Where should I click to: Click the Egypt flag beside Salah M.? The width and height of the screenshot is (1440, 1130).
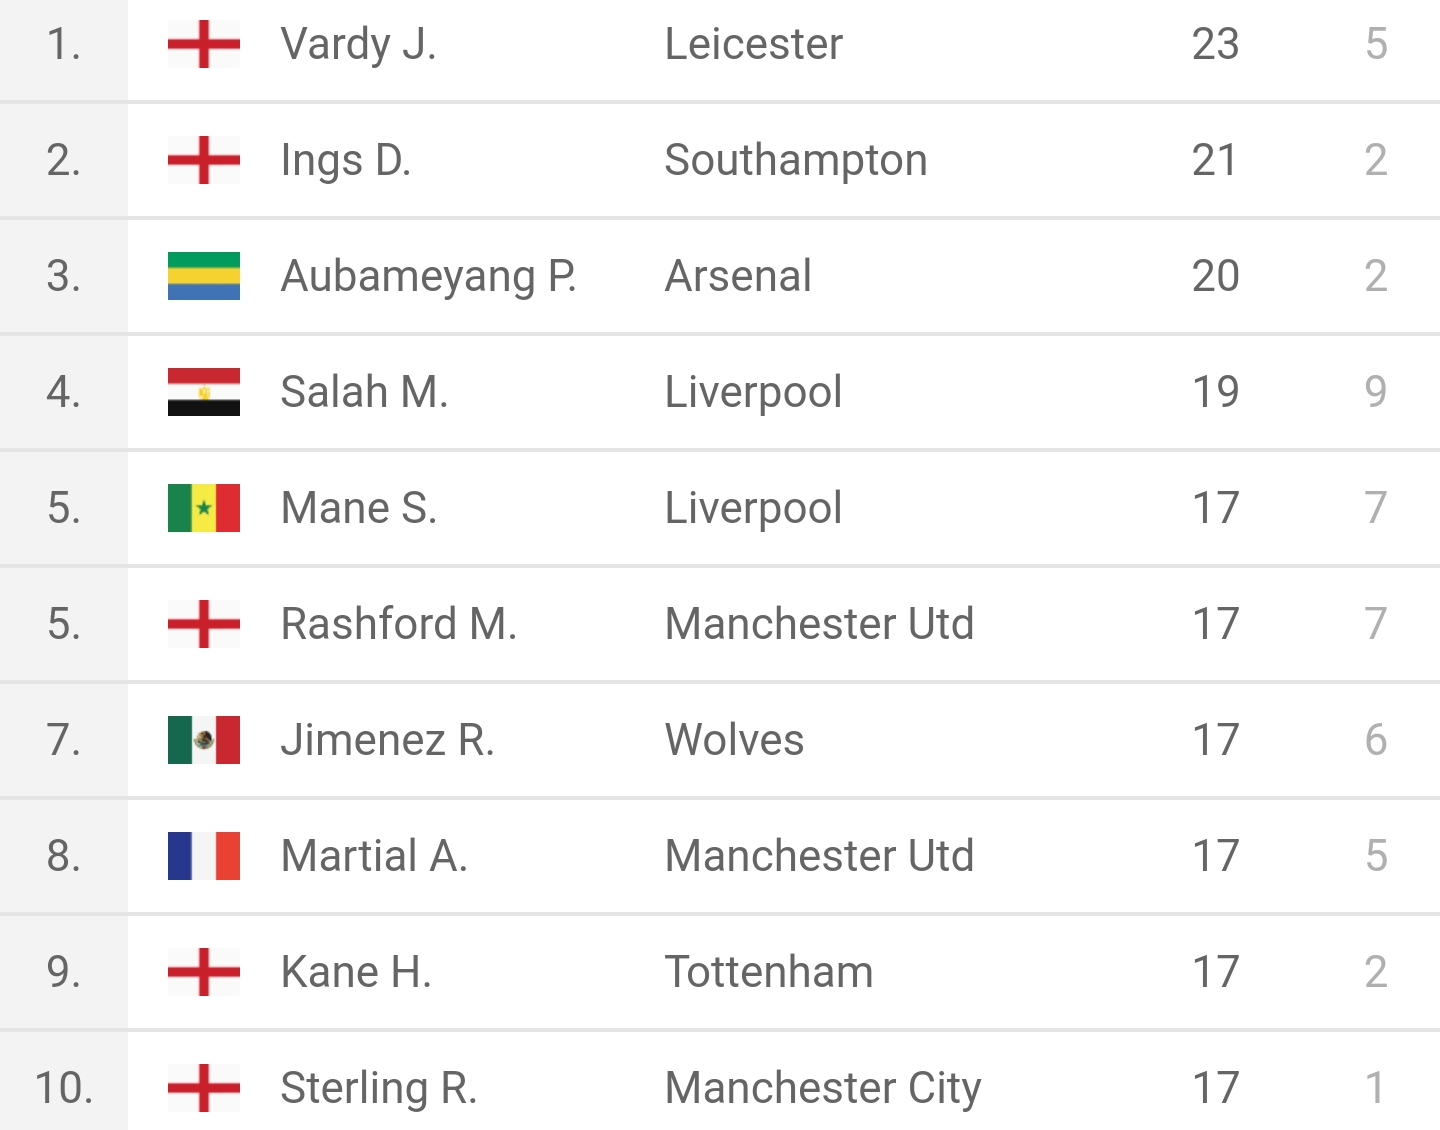(204, 392)
